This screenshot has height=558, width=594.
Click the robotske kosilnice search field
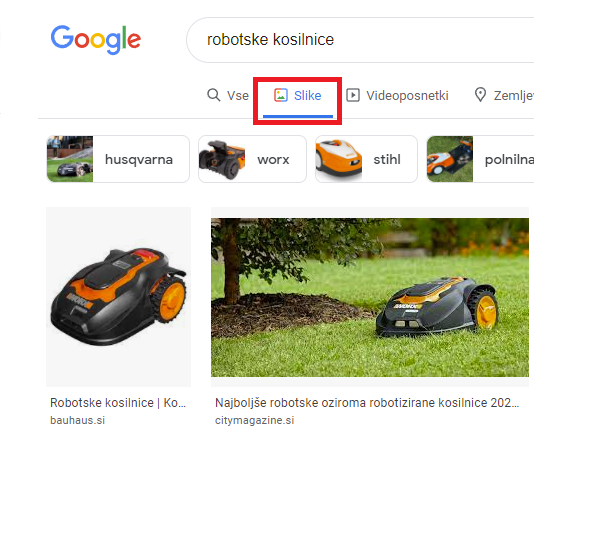[x=360, y=40]
